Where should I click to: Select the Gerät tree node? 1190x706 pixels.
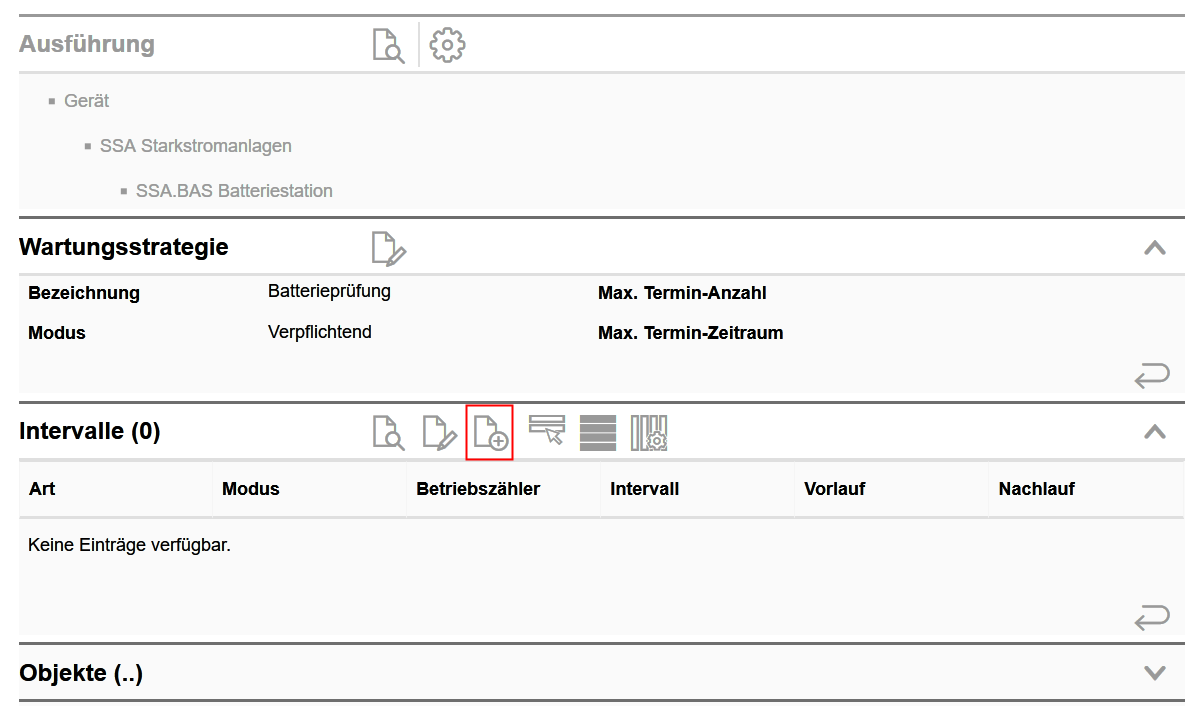86,101
